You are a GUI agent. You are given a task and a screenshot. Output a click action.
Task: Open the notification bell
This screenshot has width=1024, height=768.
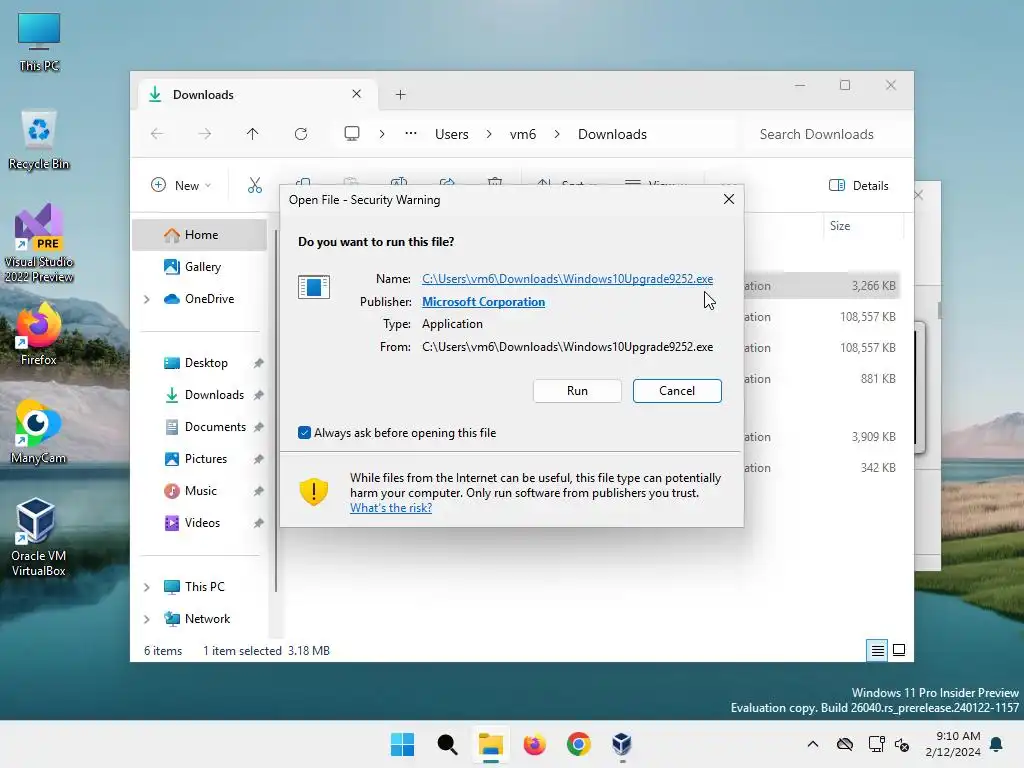[x=997, y=744]
